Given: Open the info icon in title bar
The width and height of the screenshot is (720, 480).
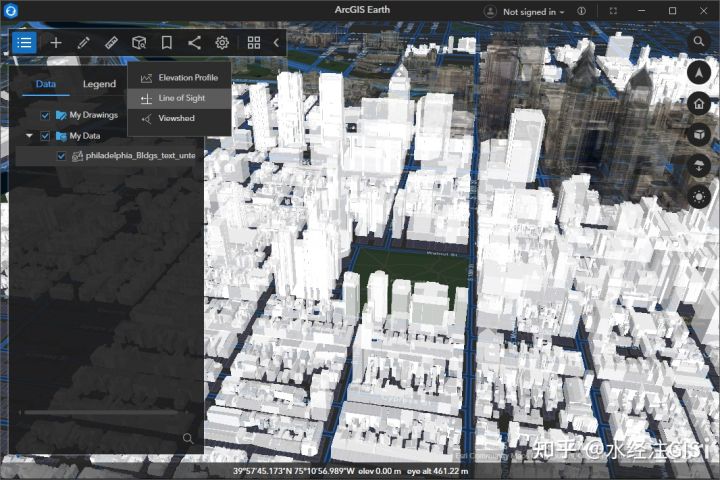Looking at the screenshot, I should click(x=581, y=11).
